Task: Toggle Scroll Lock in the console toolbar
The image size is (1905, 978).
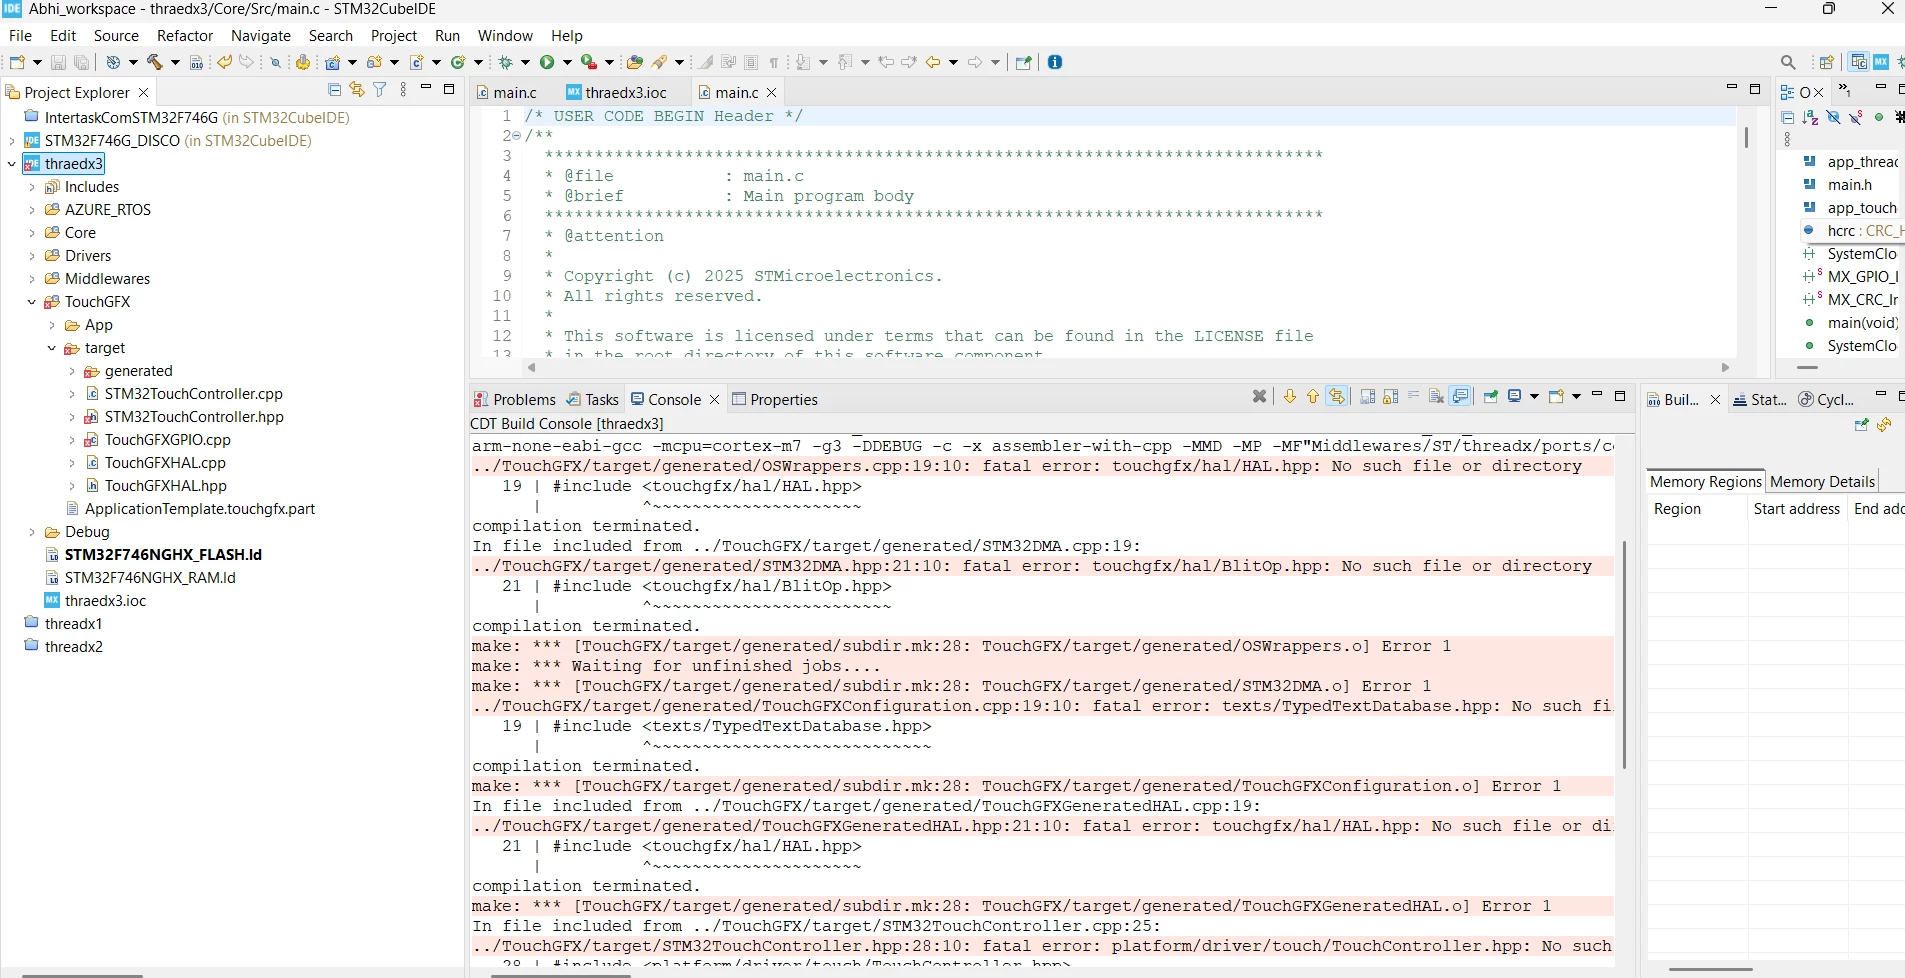Action: (1390, 396)
